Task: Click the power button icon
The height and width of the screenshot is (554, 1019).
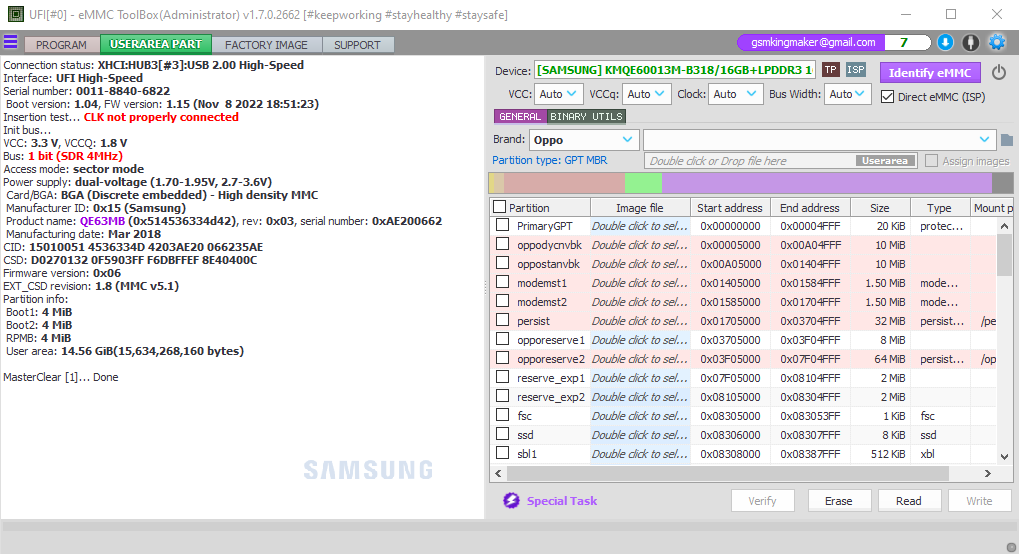Action: (x=999, y=72)
